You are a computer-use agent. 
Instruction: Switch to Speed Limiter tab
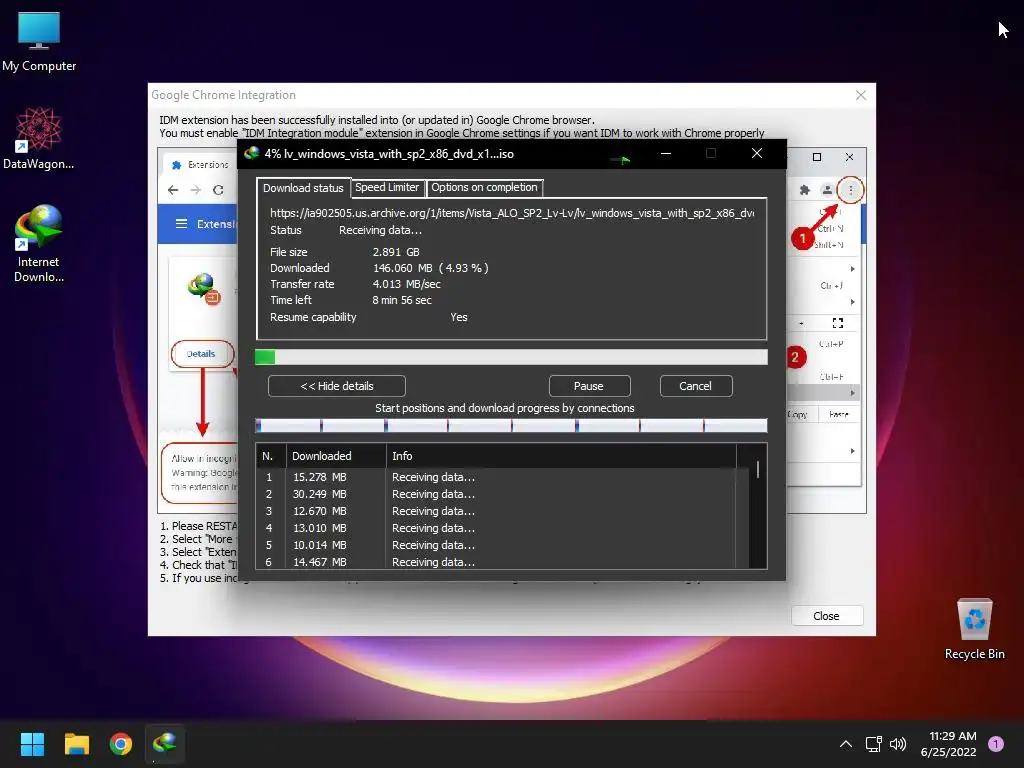coord(387,187)
